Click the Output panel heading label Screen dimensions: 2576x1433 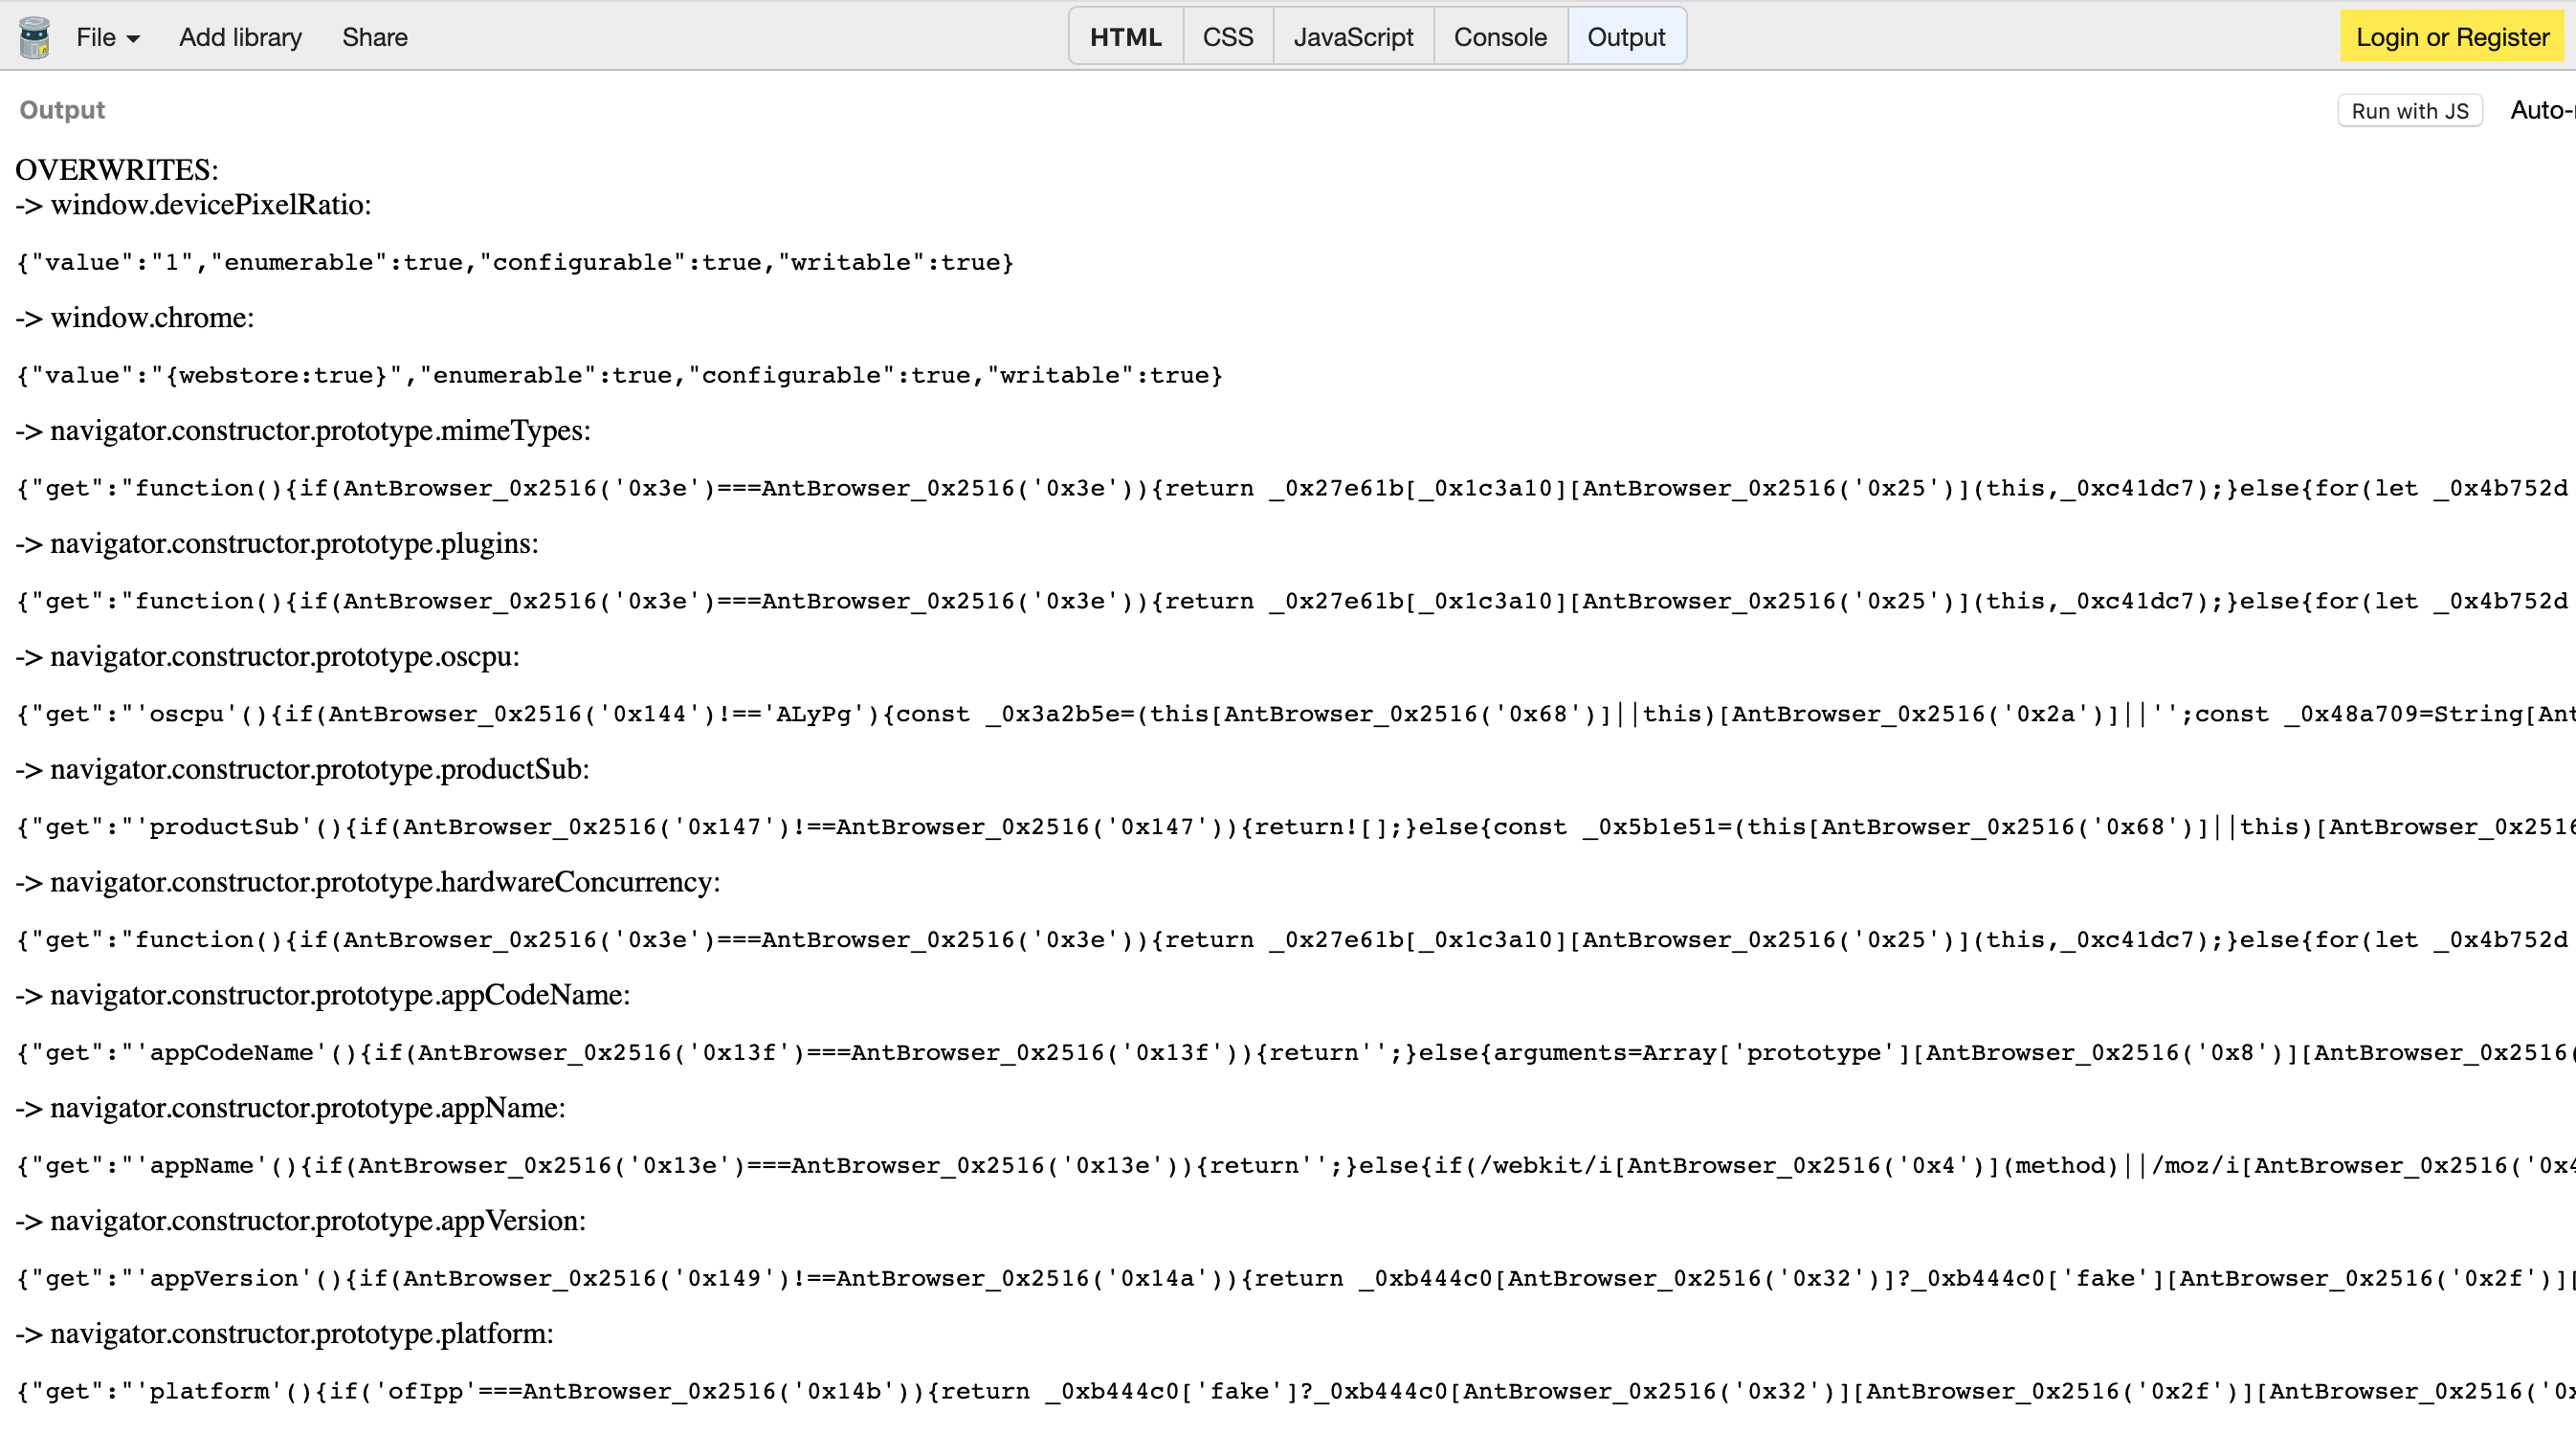tap(62, 110)
